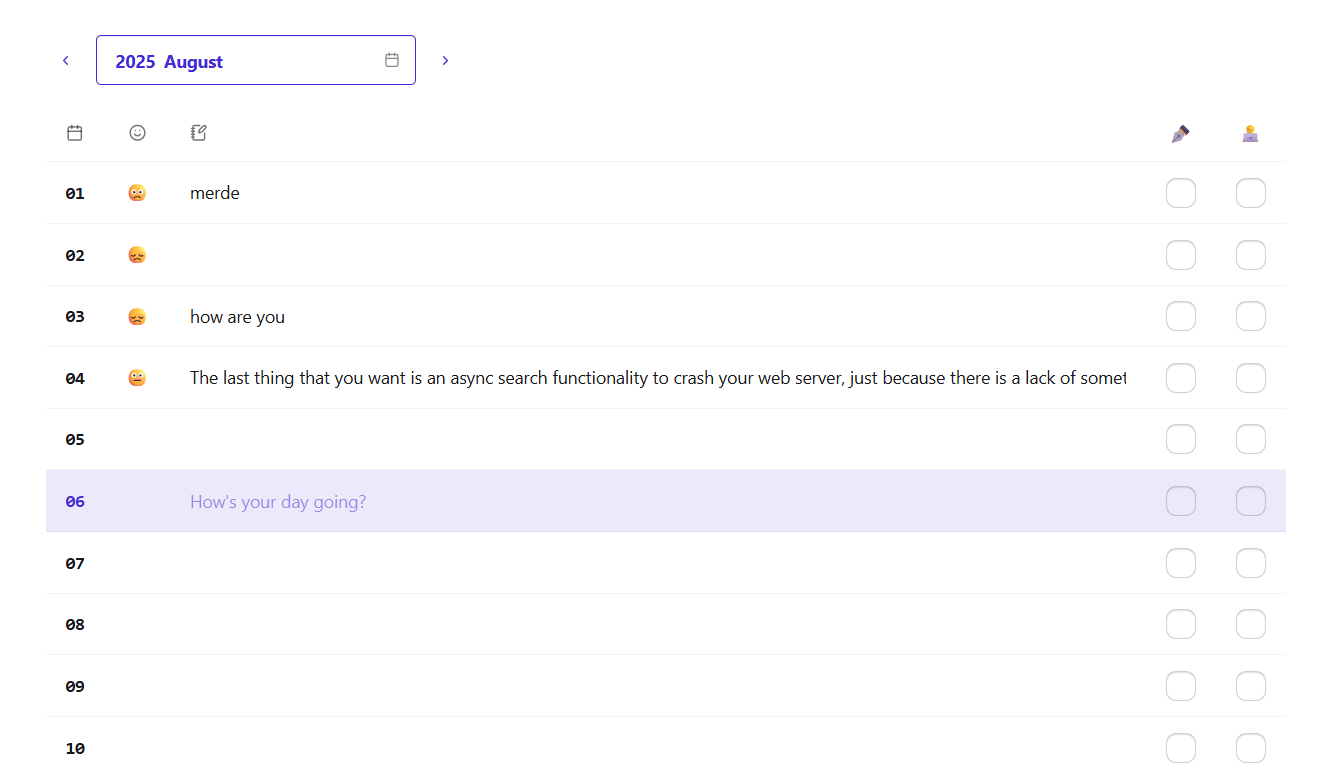Viewport: 1330px width, 777px height.
Task: Enable the fountain pen checkbox for day 06
Action: pyautogui.click(x=1180, y=501)
